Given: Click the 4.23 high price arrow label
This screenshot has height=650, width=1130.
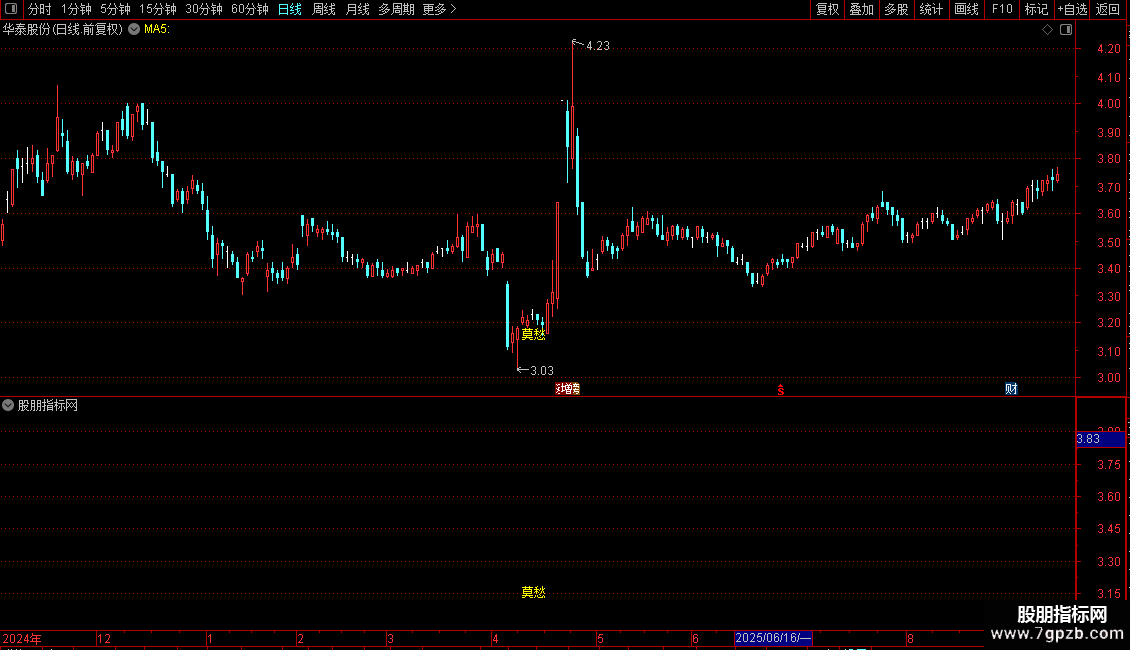Looking at the screenshot, I should [x=591, y=45].
